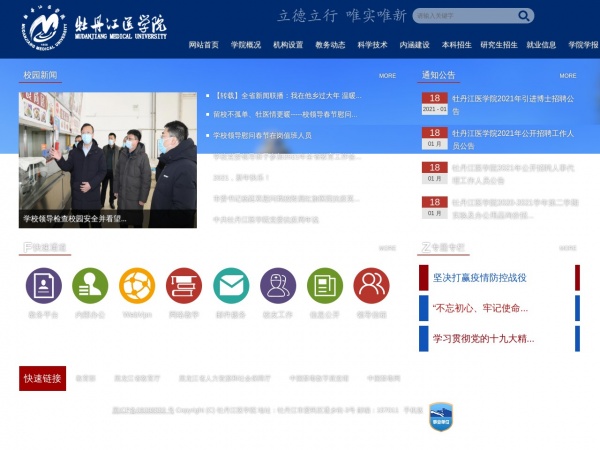Open the red leadership mailbox people icon
Image resolution: width=600 pixels, height=450 pixels.
[x=371, y=286]
